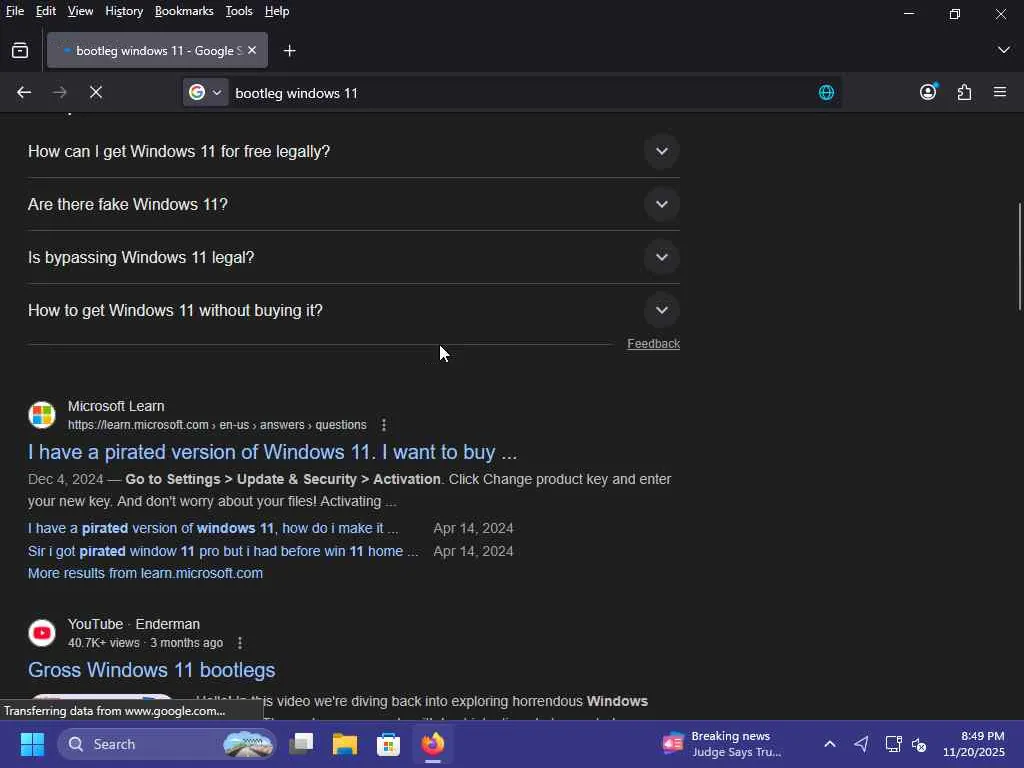Open 'Sir i got pirated window 11 pro' sublink
1024x768 pixels.
click(223, 551)
